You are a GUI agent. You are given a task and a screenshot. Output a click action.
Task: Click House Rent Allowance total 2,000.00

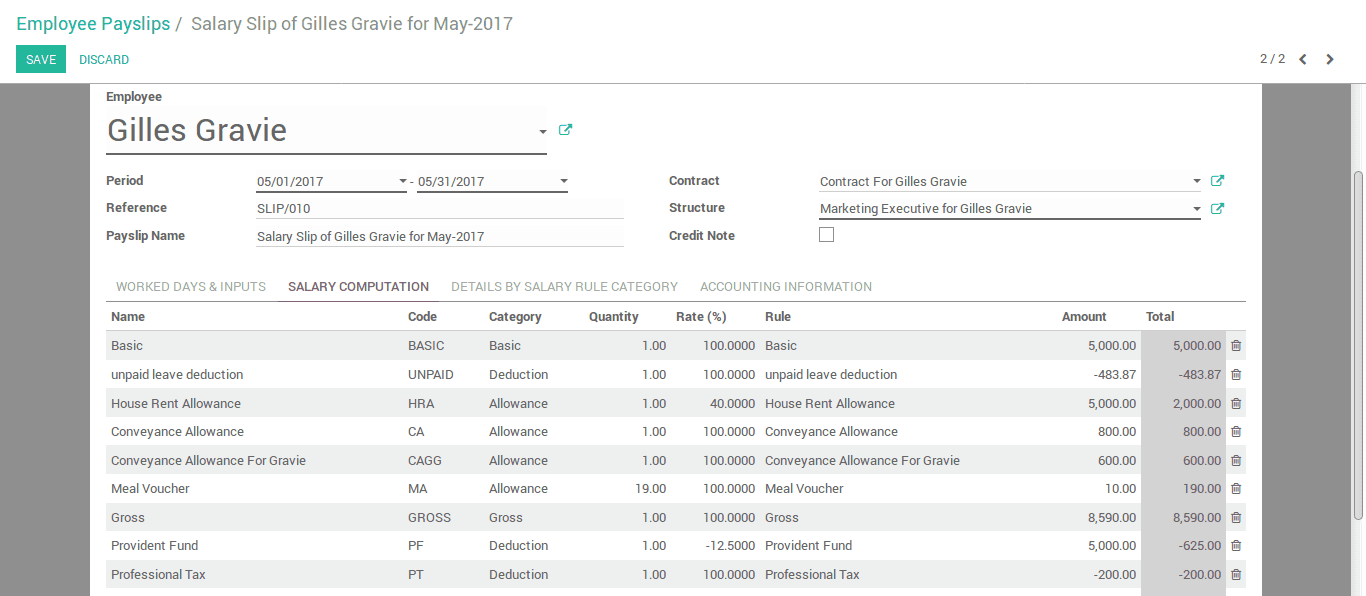point(1197,404)
